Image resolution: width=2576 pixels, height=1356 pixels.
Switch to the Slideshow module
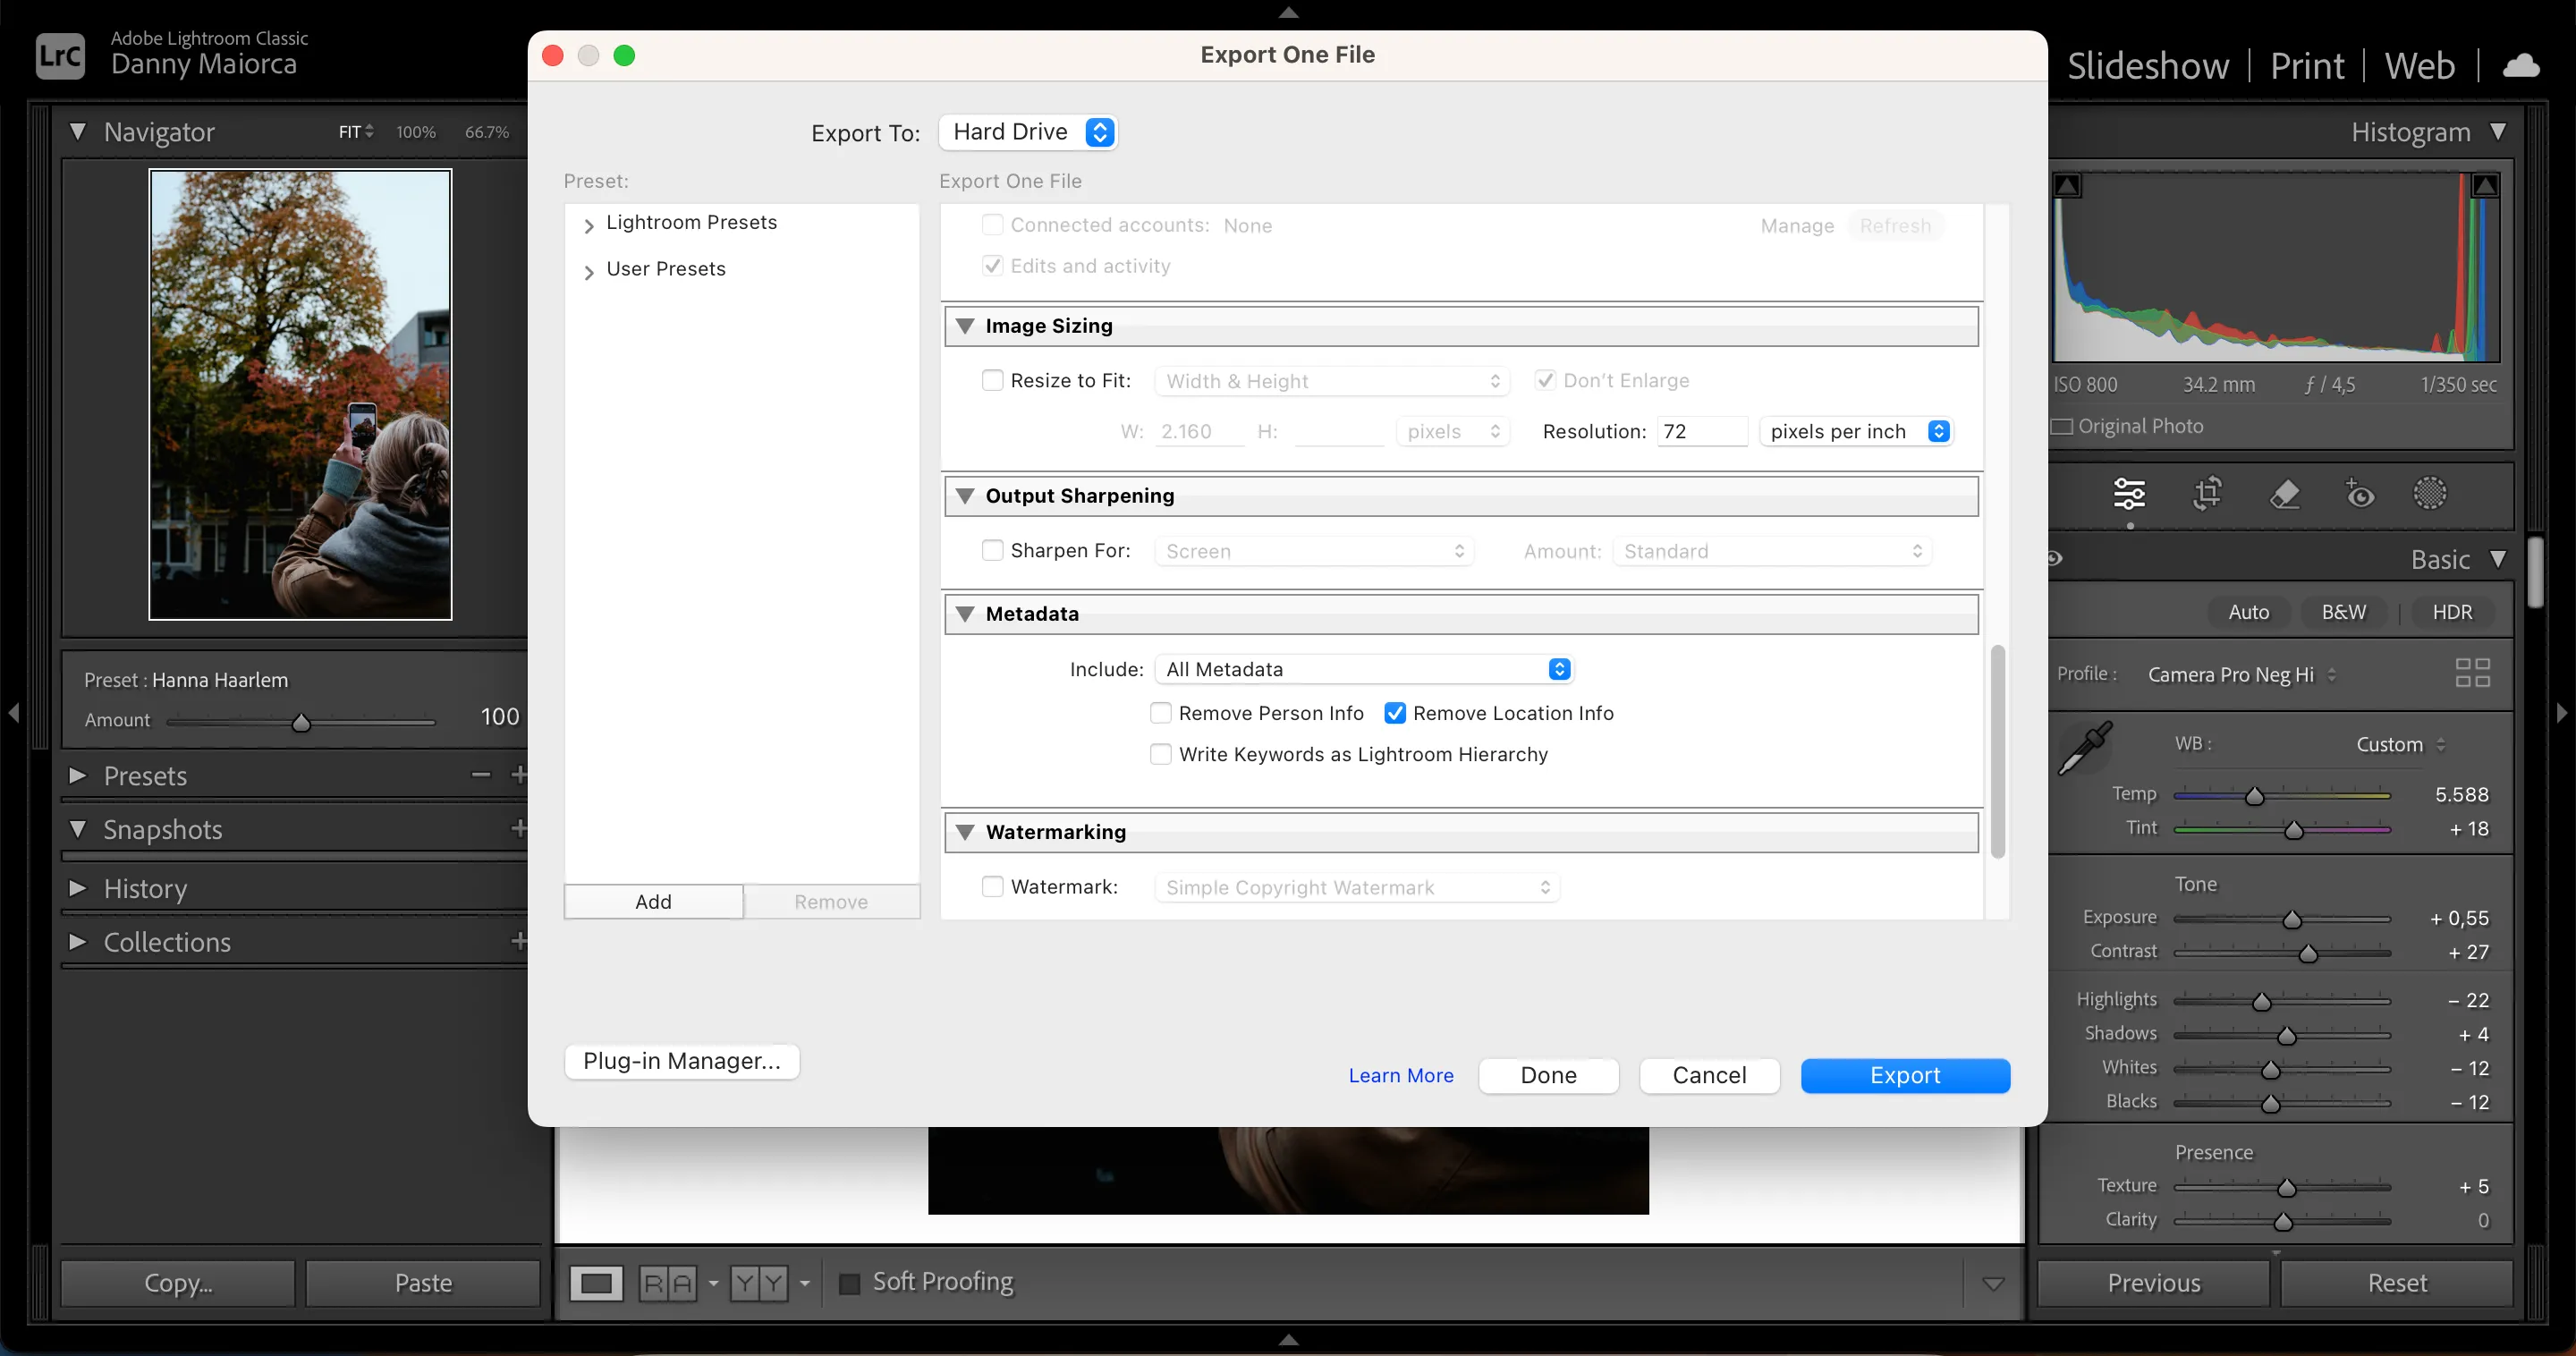(x=2147, y=66)
